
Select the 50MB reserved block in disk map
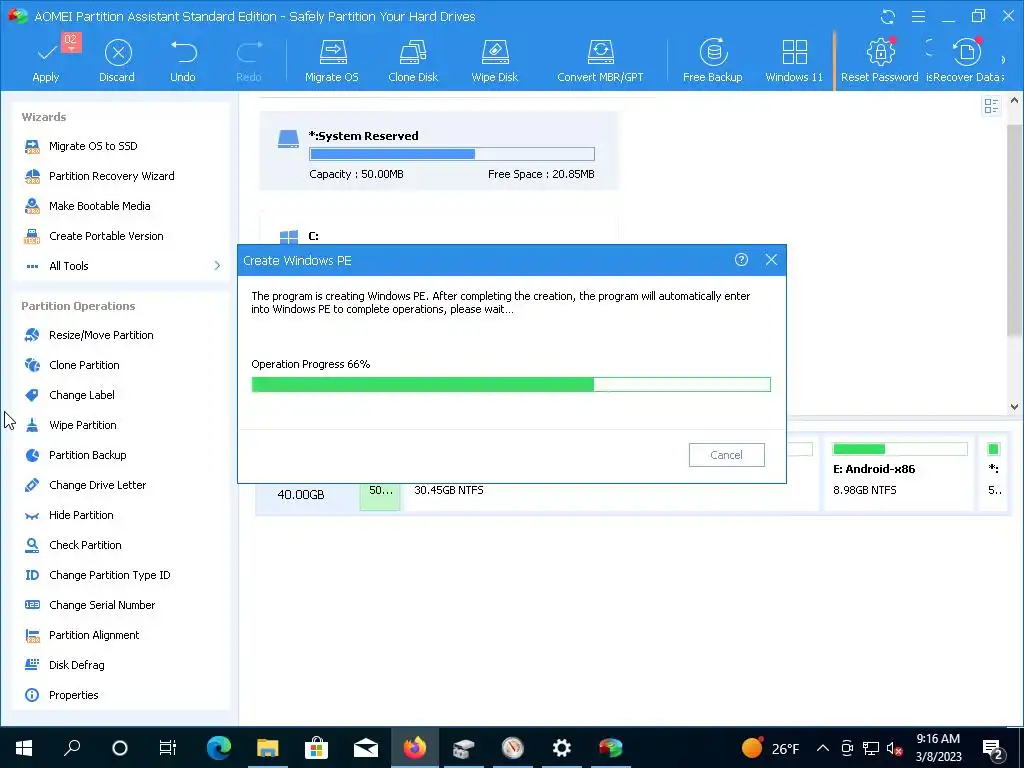380,497
